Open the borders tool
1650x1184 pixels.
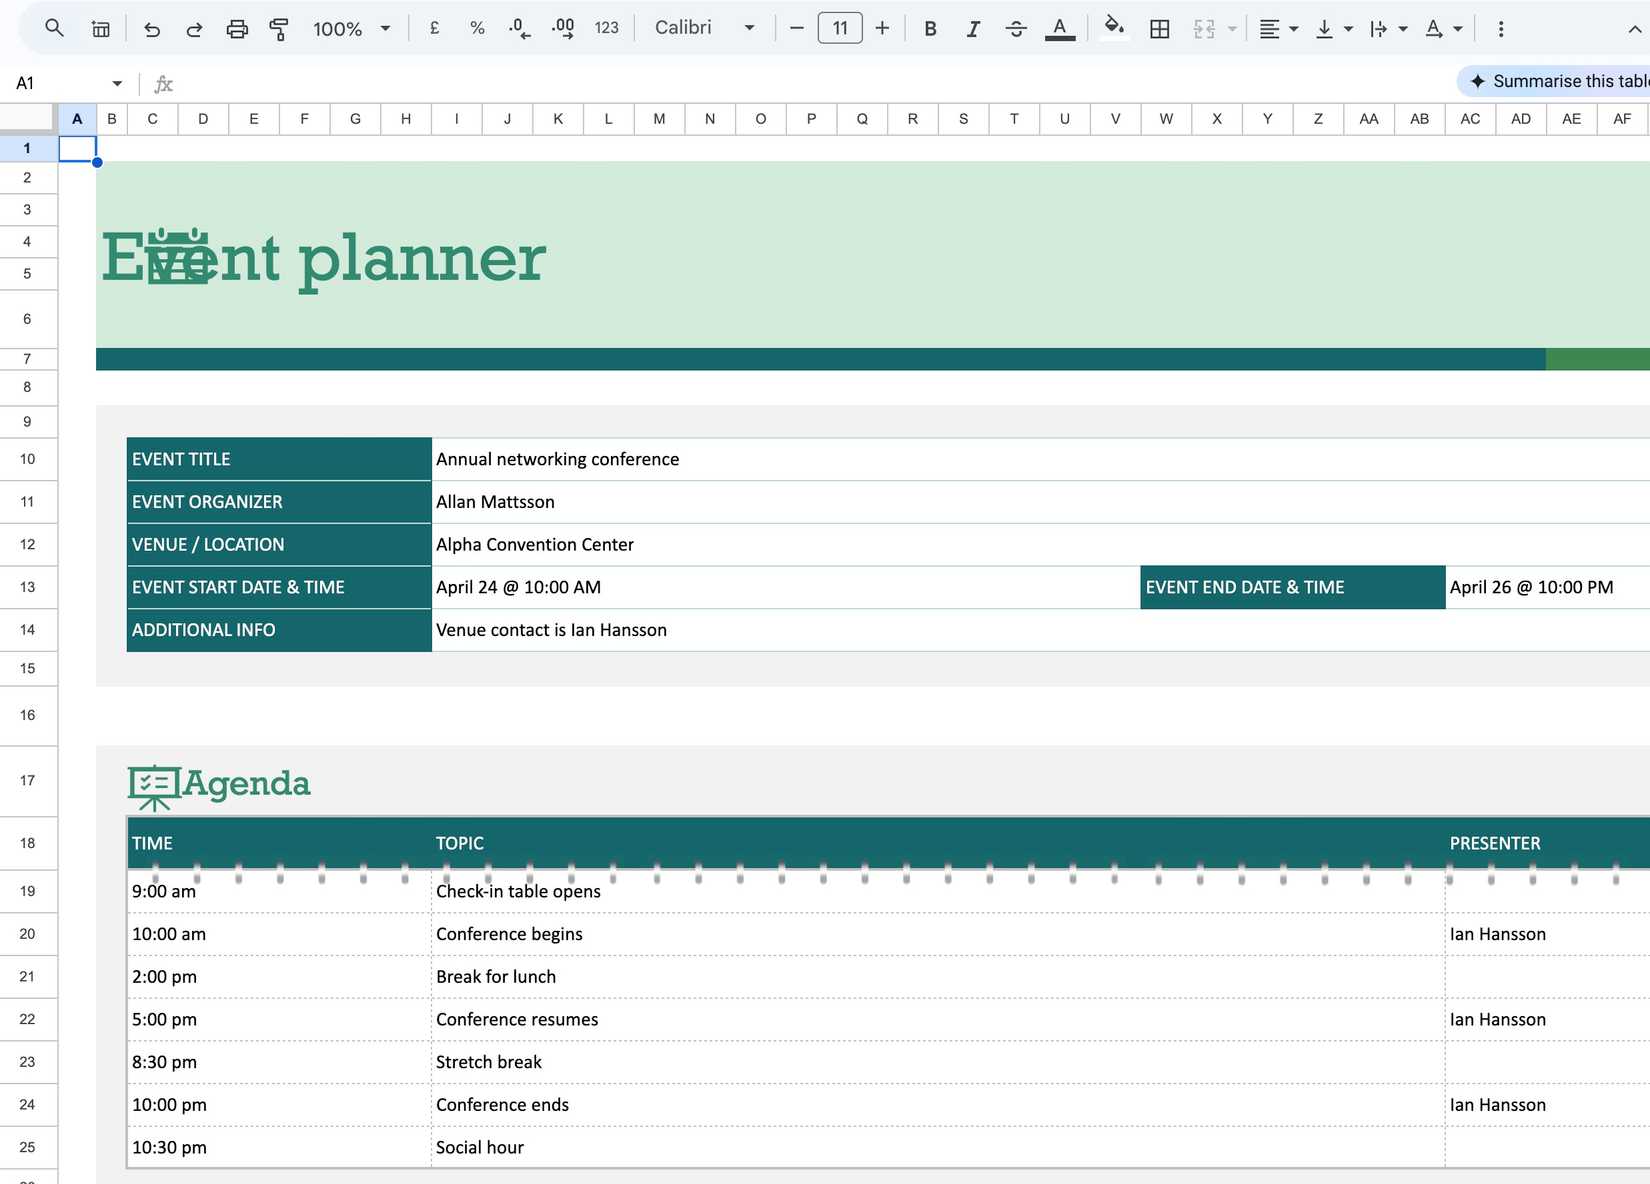(x=1159, y=28)
